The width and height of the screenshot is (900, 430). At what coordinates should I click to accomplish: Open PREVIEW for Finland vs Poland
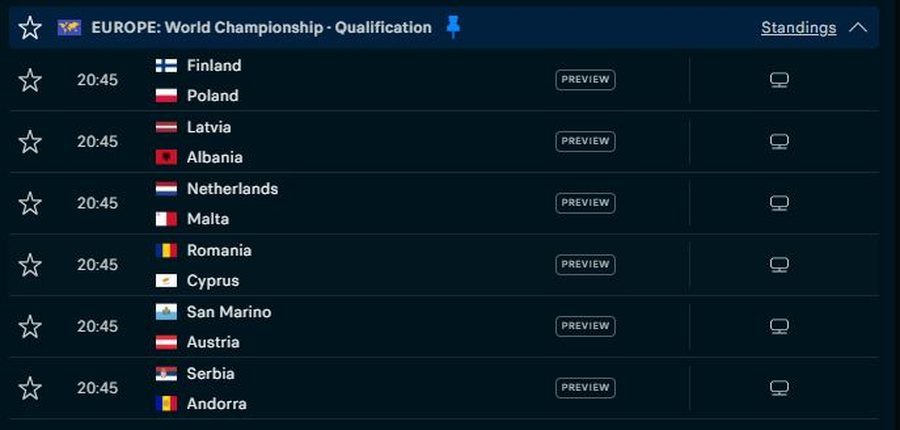(585, 80)
